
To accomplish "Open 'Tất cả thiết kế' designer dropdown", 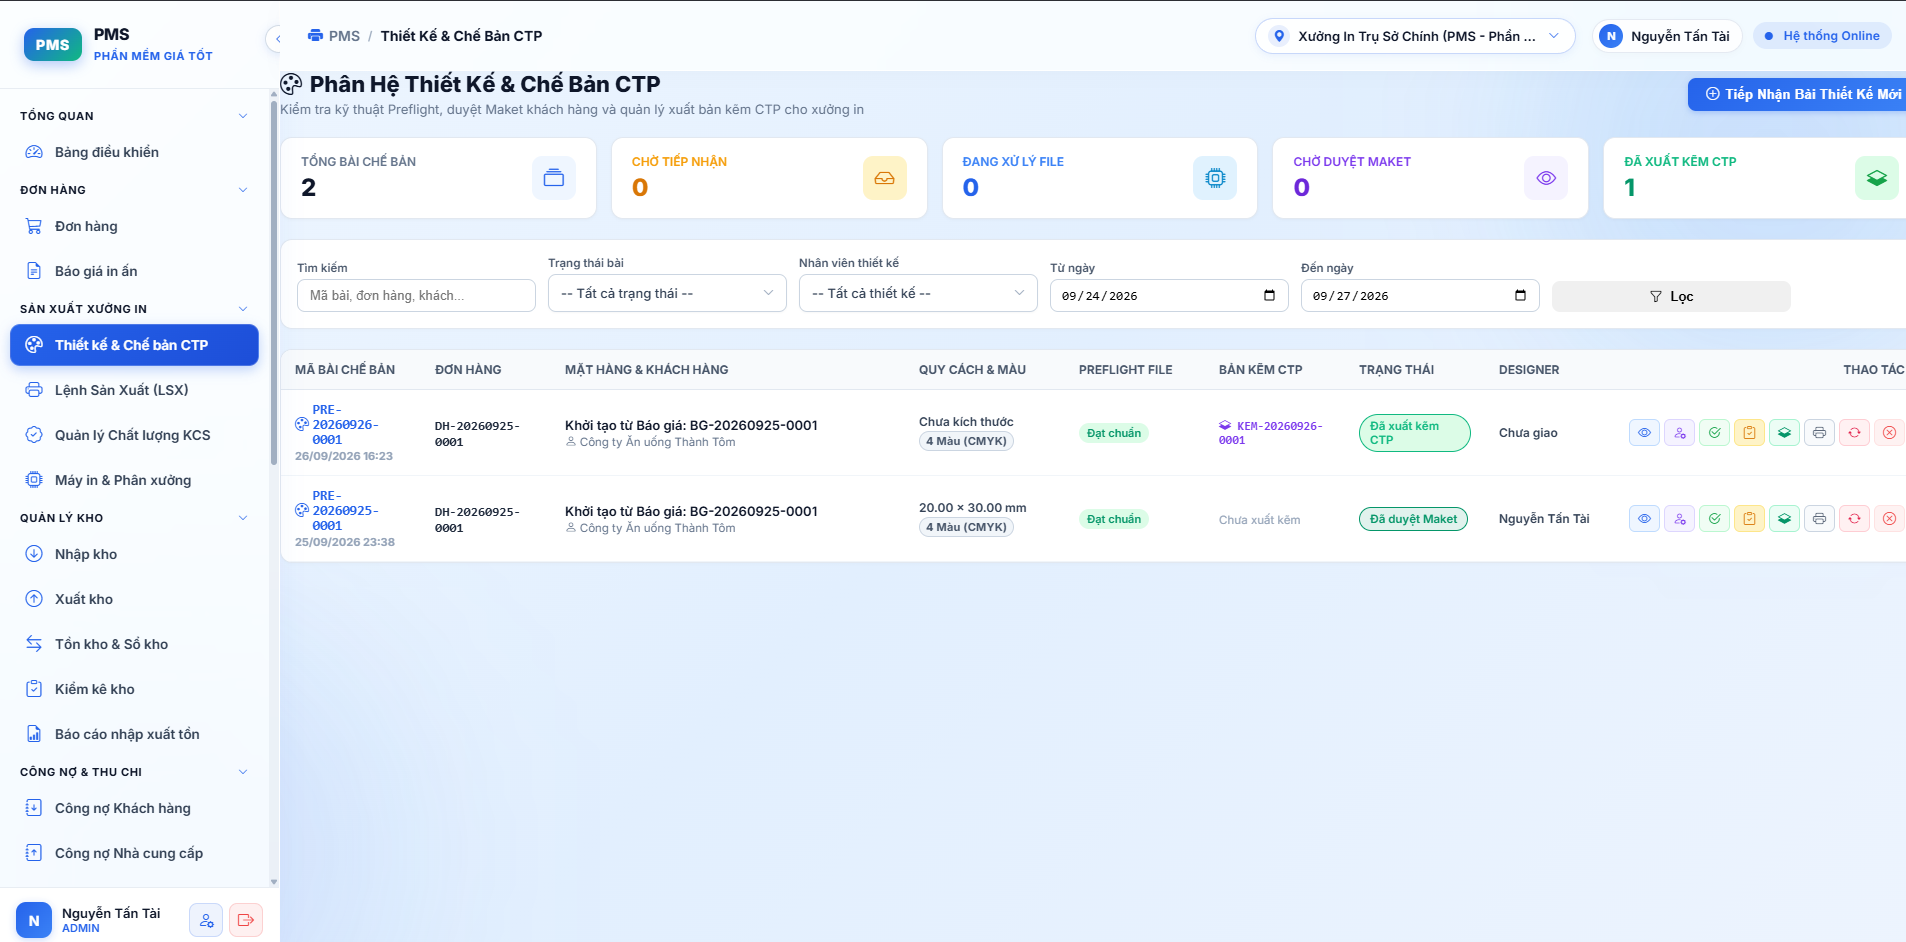I will [x=918, y=293].
